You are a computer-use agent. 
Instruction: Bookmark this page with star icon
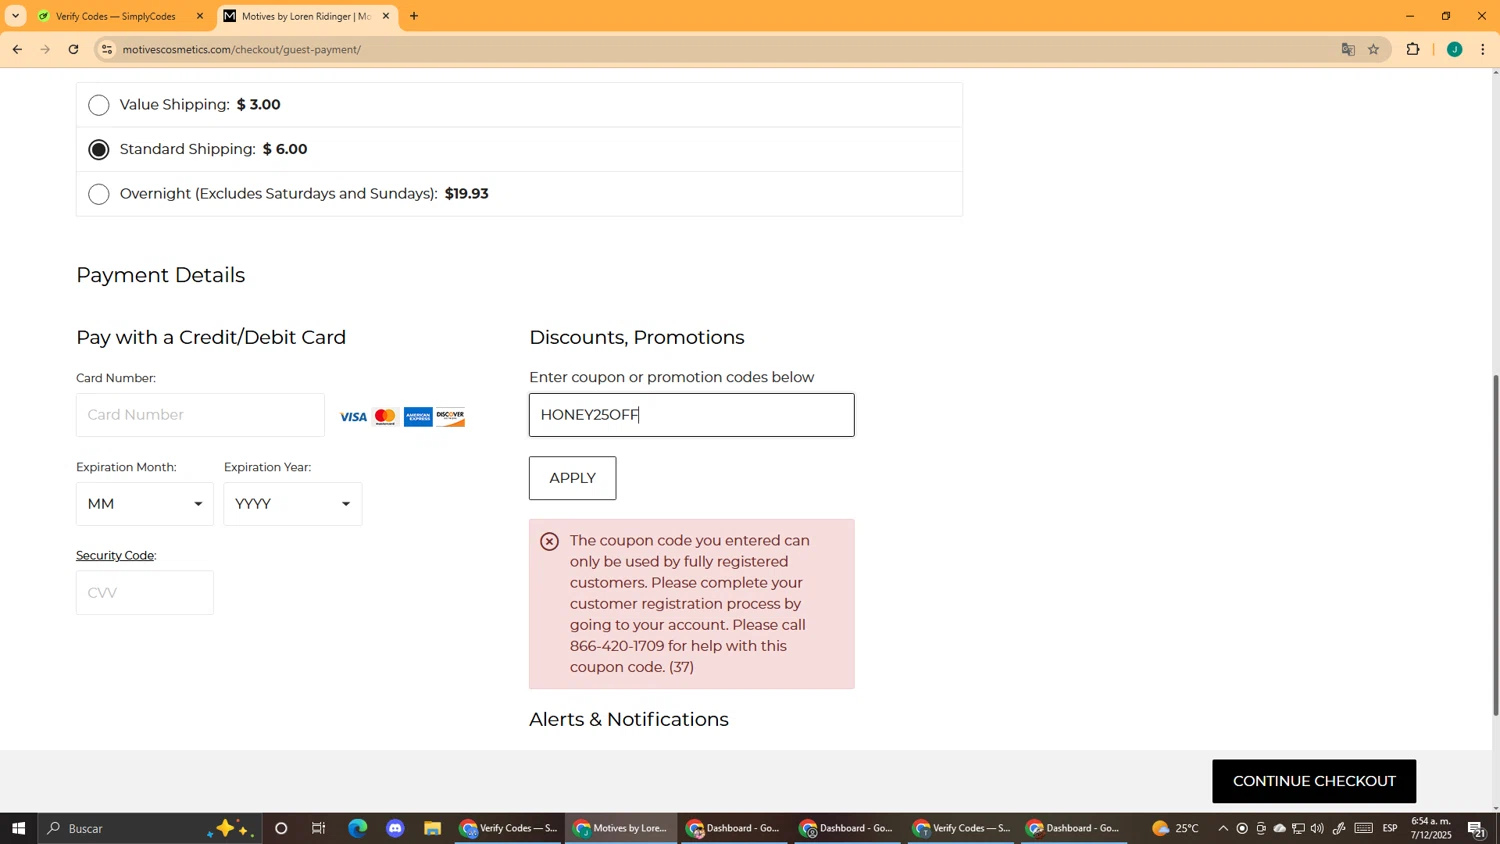point(1374,49)
